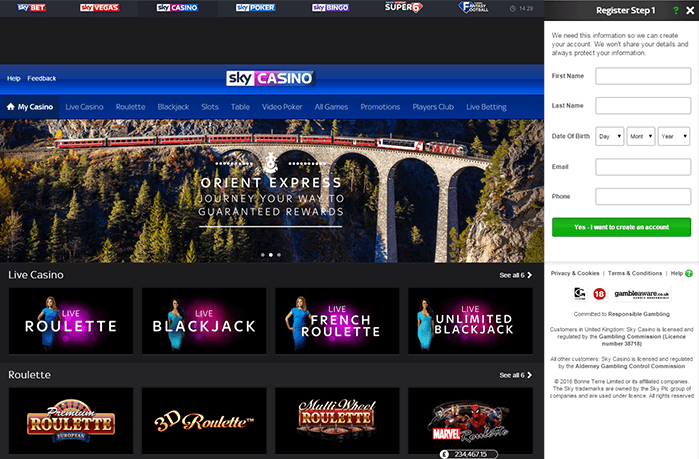This screenshot has width=699, height=459.
Task: Open the Marvel Roulette game tile
Action: pos(470,421)
